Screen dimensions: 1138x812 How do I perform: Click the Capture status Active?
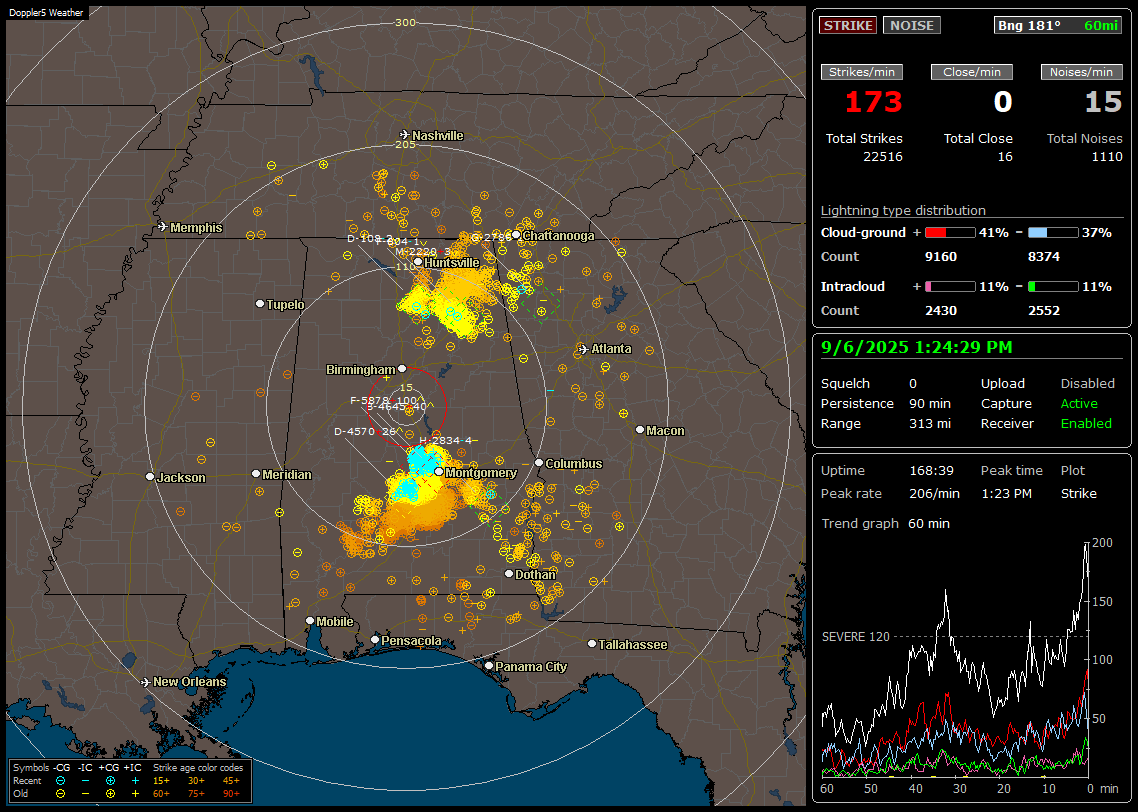1078,403
